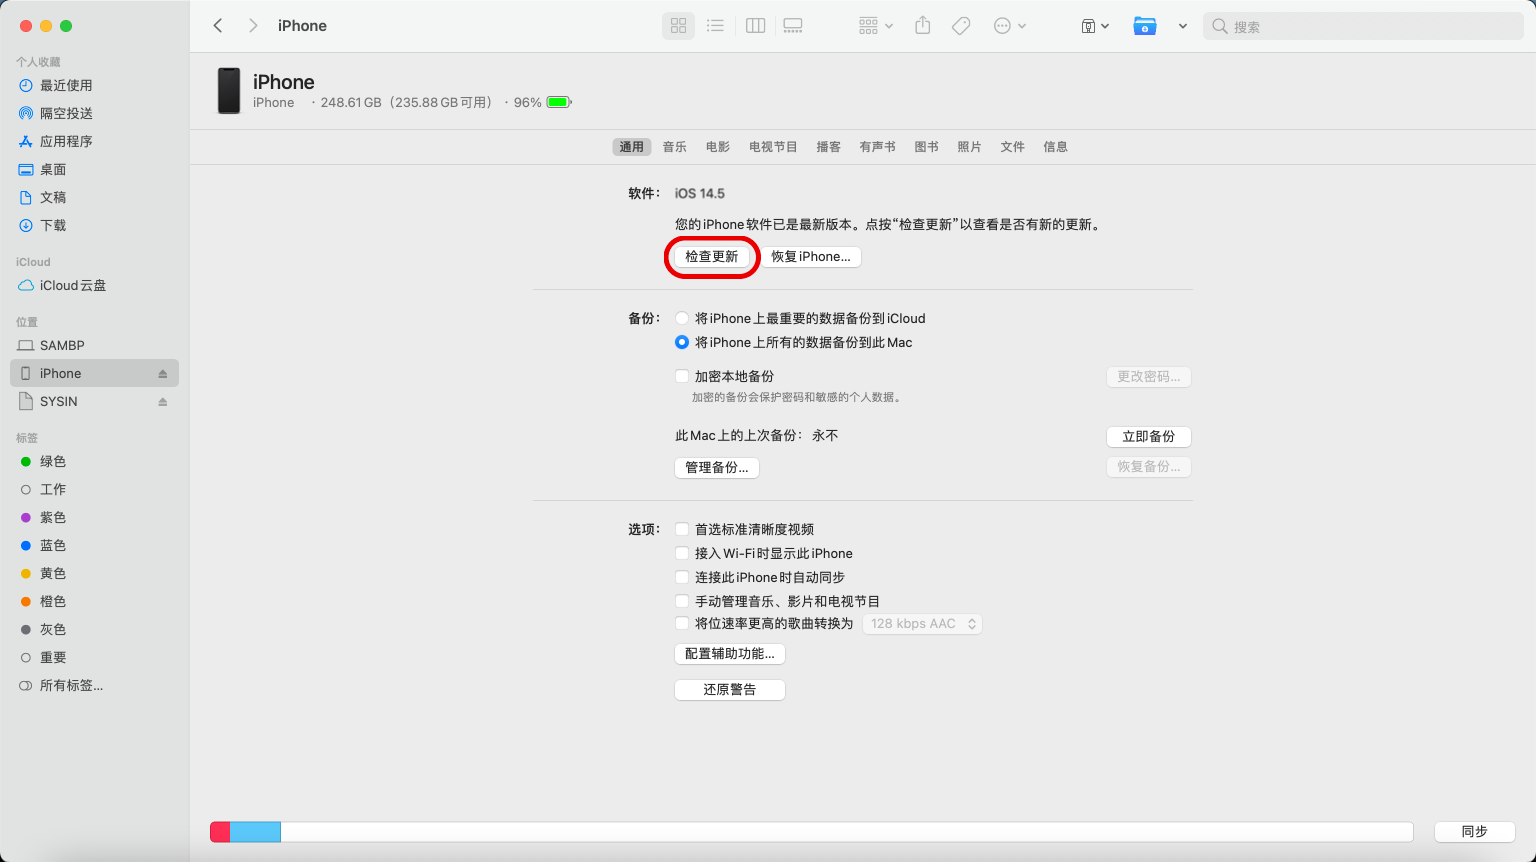Click in the 搜索 search field
The image size is (1536, 862).
pyautogui.click(x=1363, y=27)
